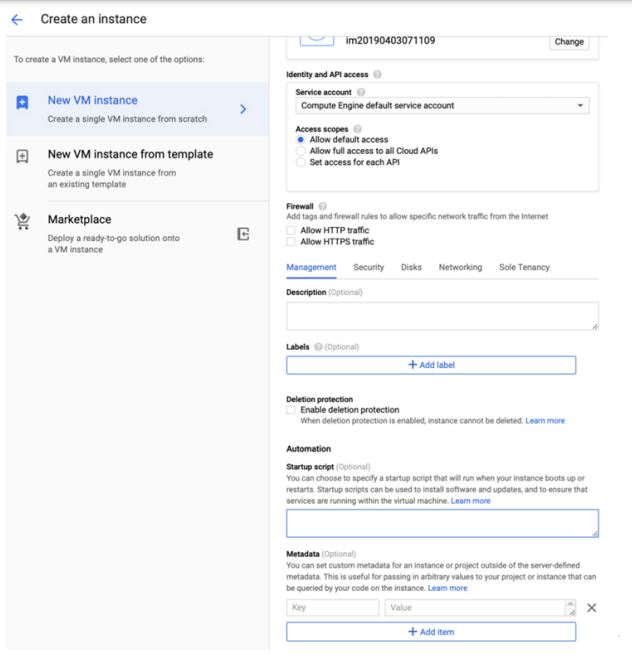Tick Enable deletion protection checkbox
632x655 pixels.
point(291,410)
